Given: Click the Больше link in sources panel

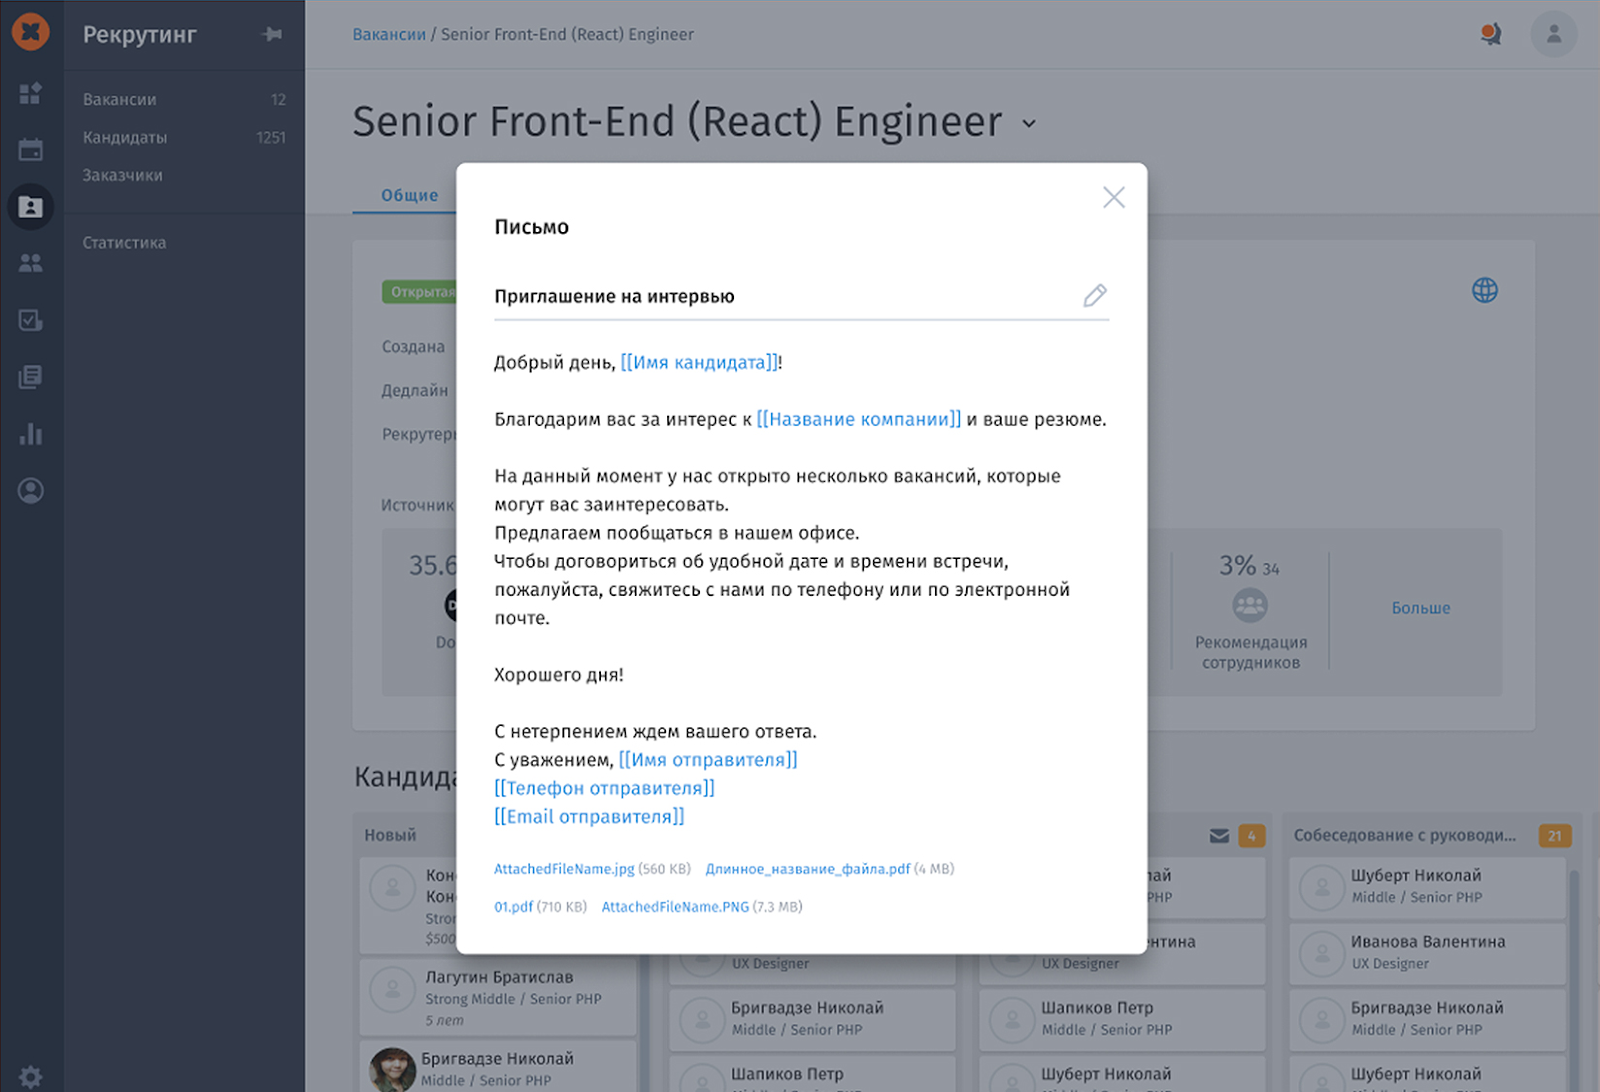Looking at the screenshot, I should click(1420, 608).
